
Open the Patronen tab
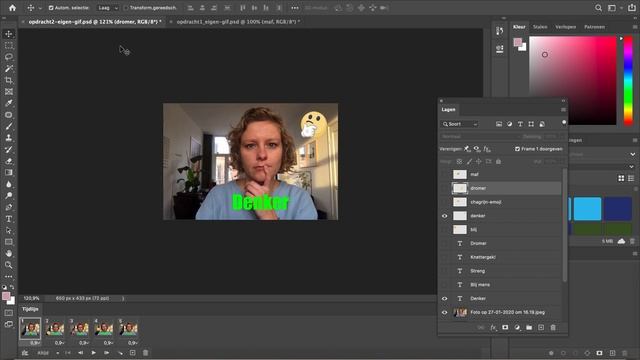pos(594,27)
